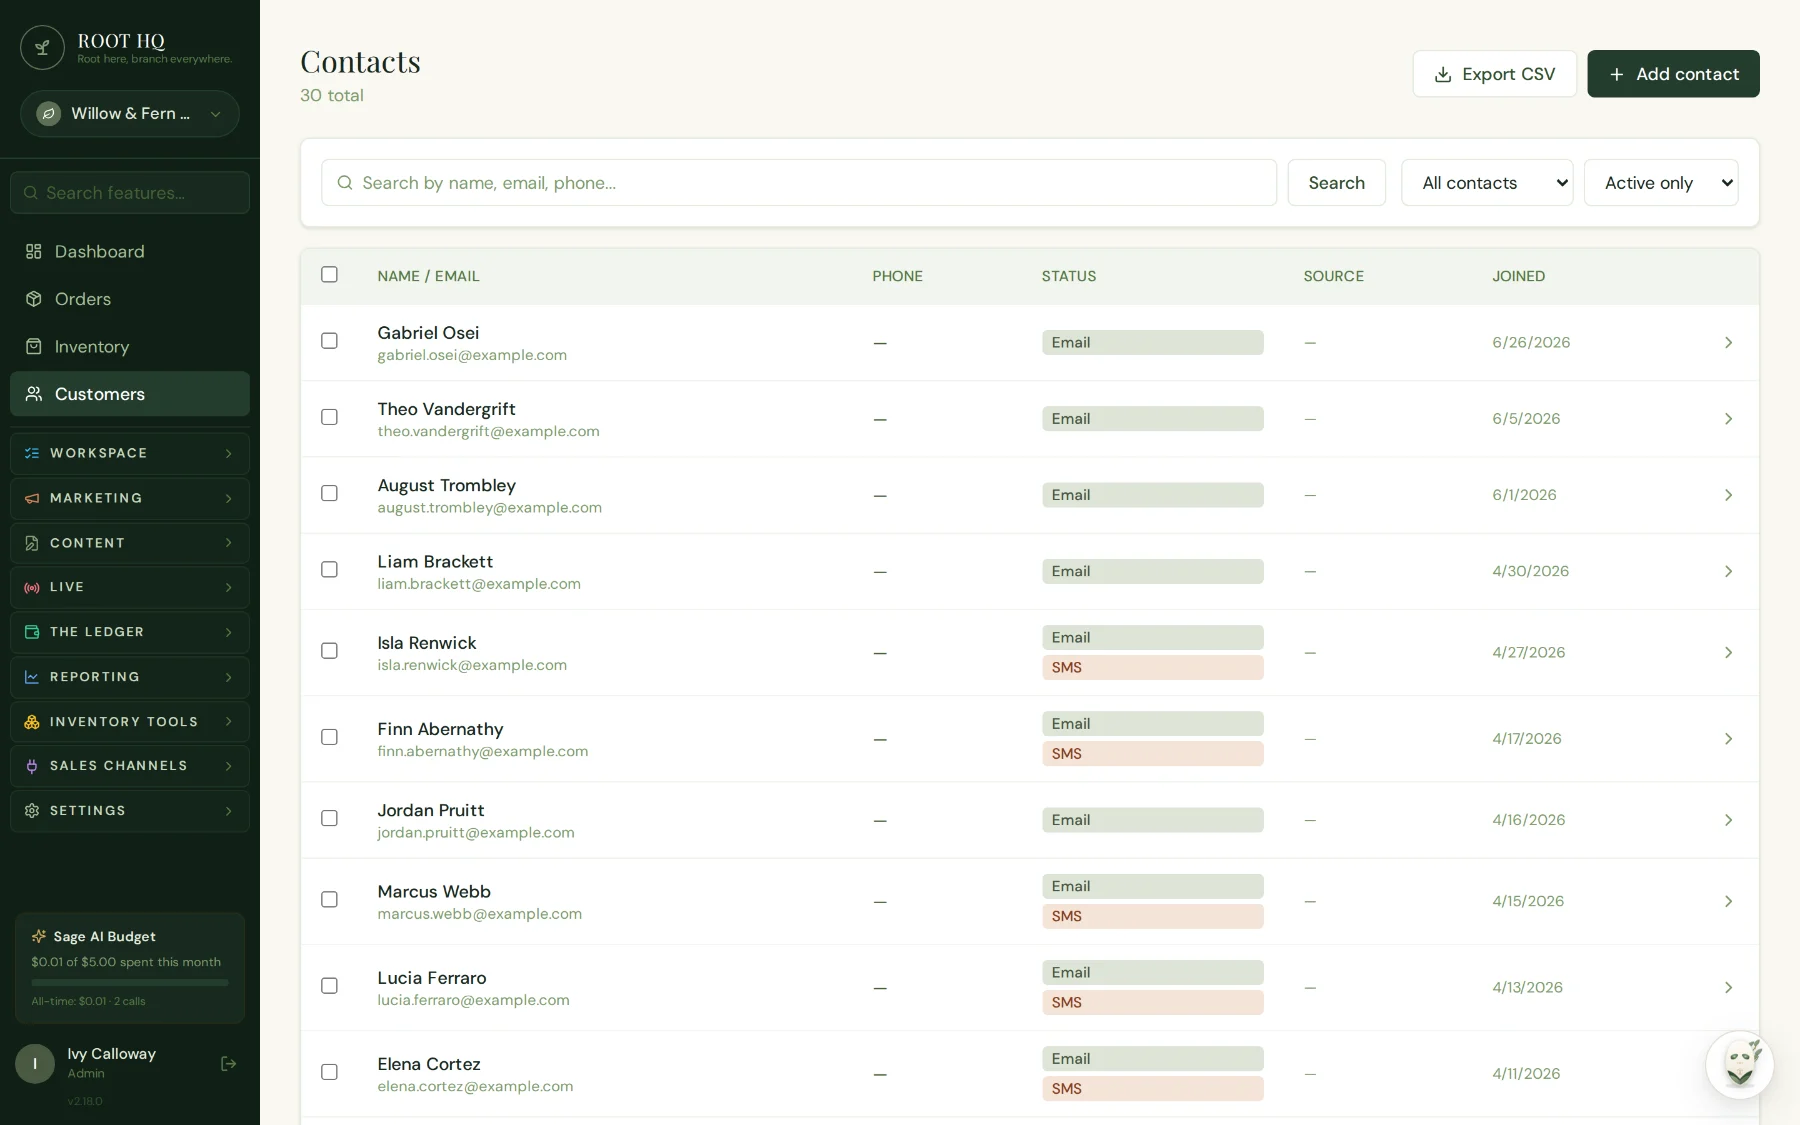This screenshot has height=1125, width=1800.
Task: Click the Inventory Tools boxes icon
Action: pyautogui.click(x=32, y=722)
